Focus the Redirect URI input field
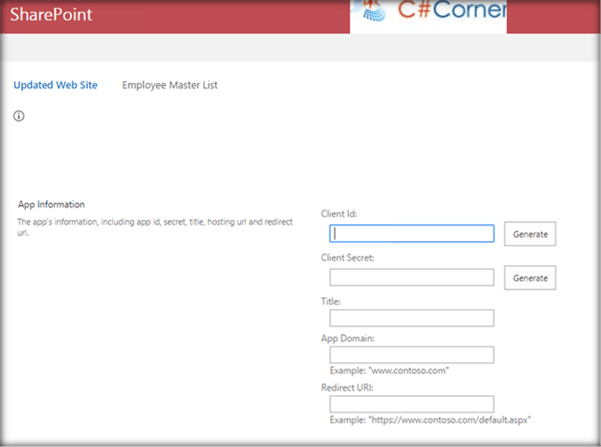 pyautogui.click(x=412, y=404)
